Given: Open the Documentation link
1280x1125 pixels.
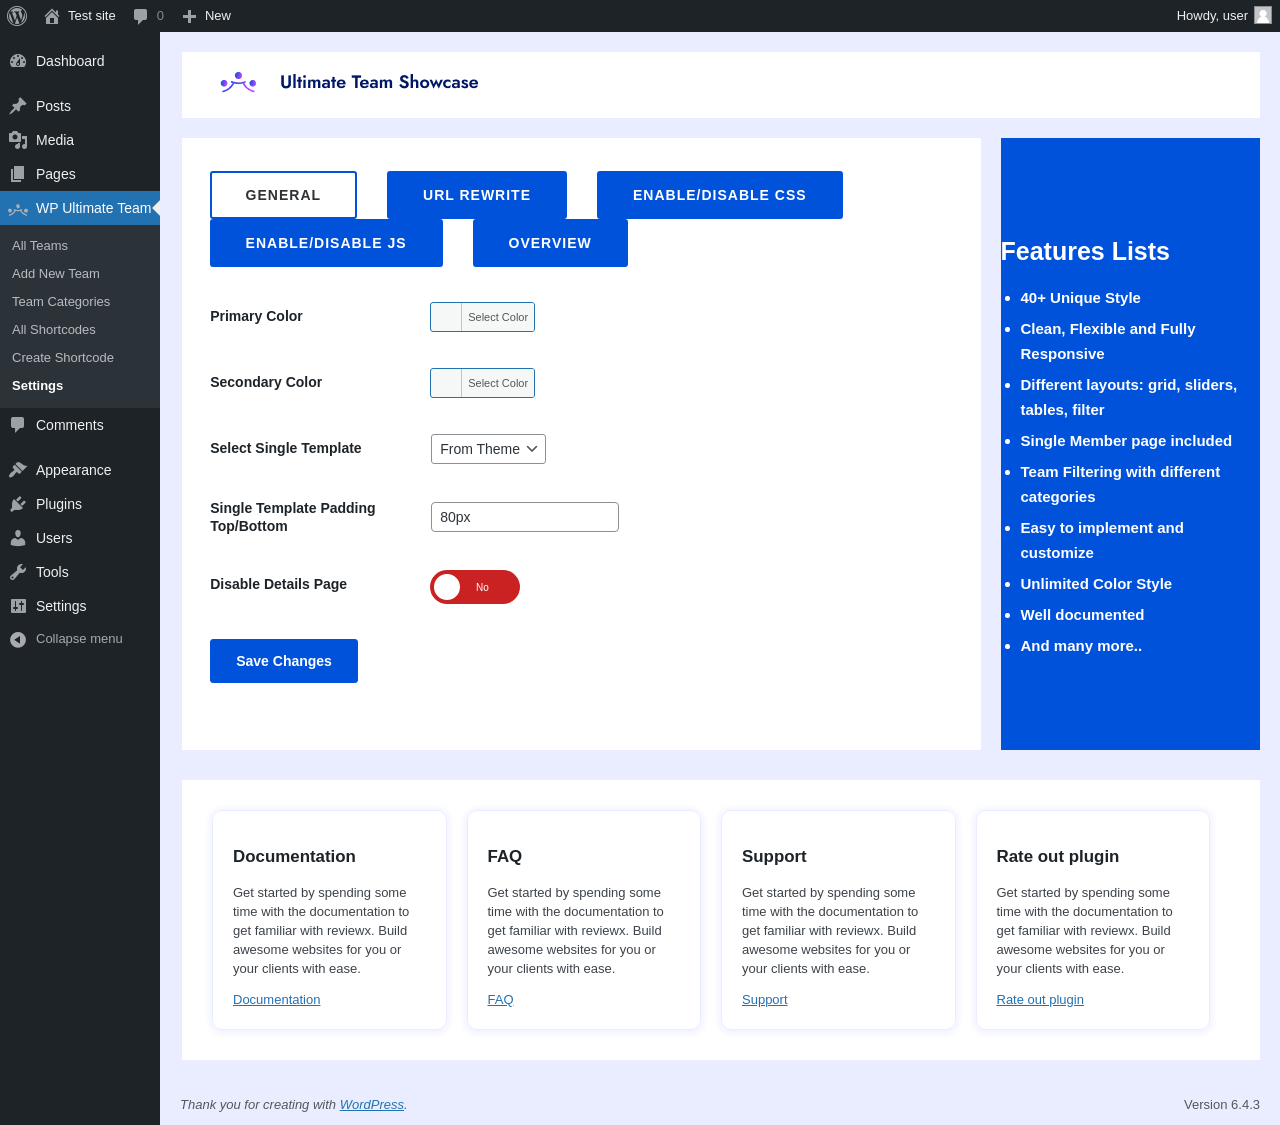Looking at the screenshot, I should (x=277, y=1000).
